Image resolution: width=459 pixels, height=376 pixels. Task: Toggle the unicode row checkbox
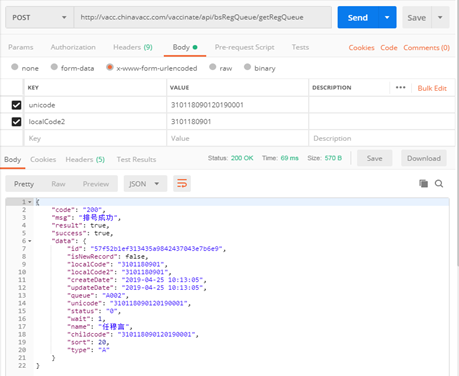coord(16,105)
